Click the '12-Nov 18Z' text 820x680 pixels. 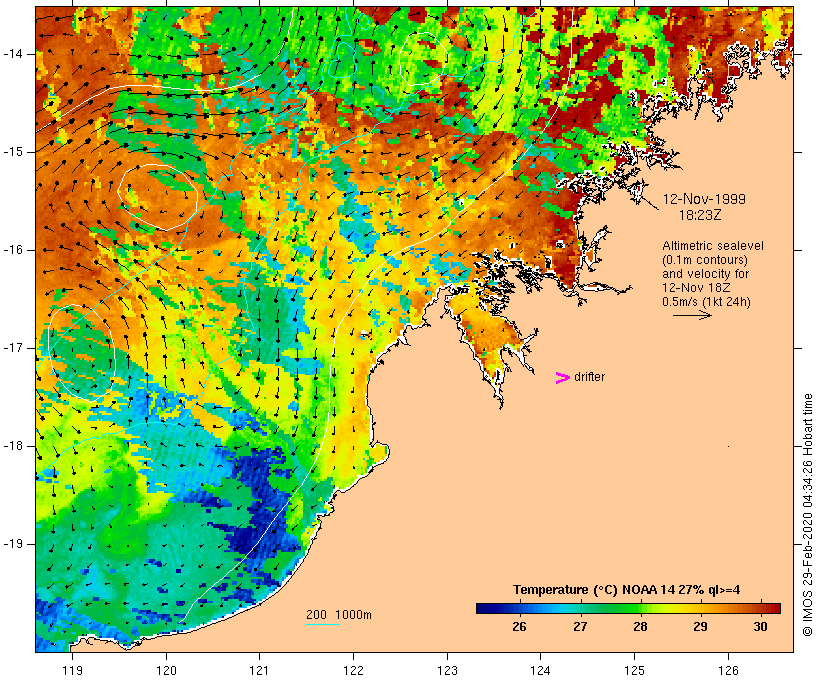pyautogui.click(x=696, y=288)
